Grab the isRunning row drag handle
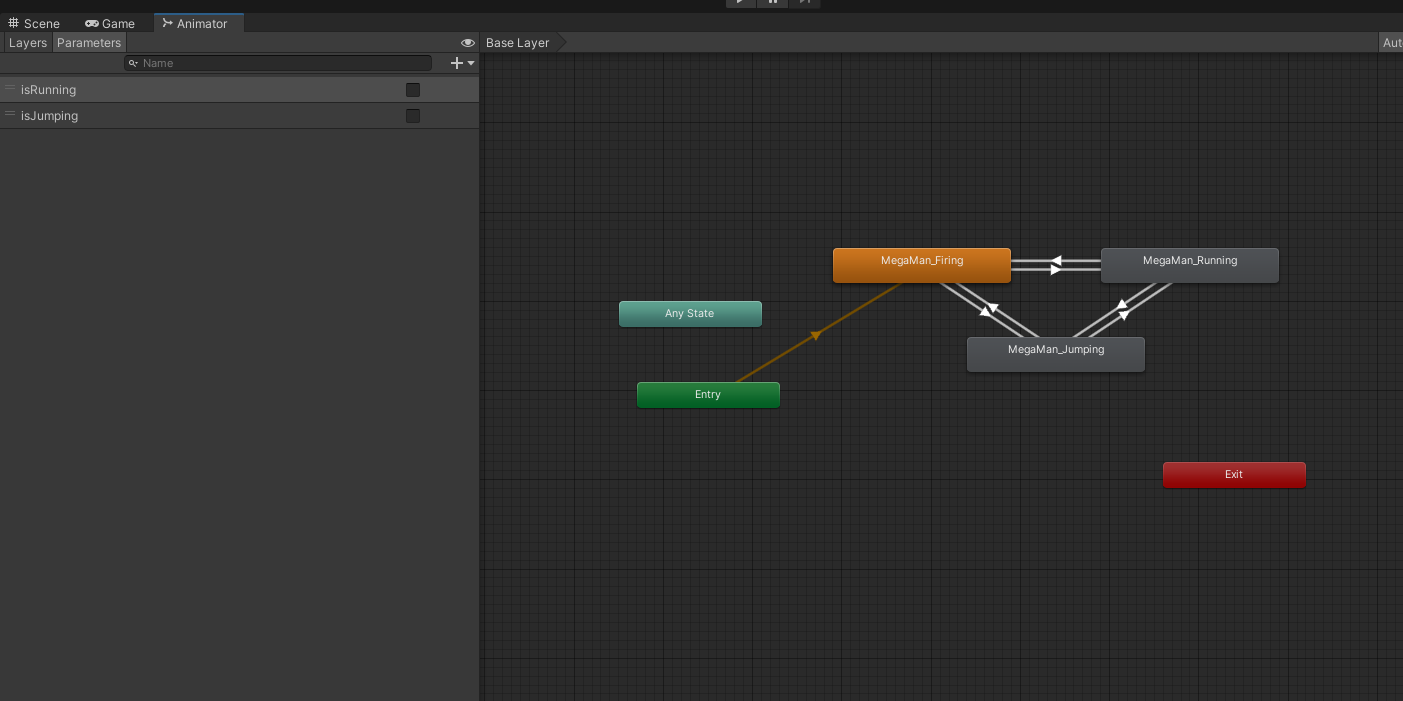 pyautogui.click(x=10, y=89)
